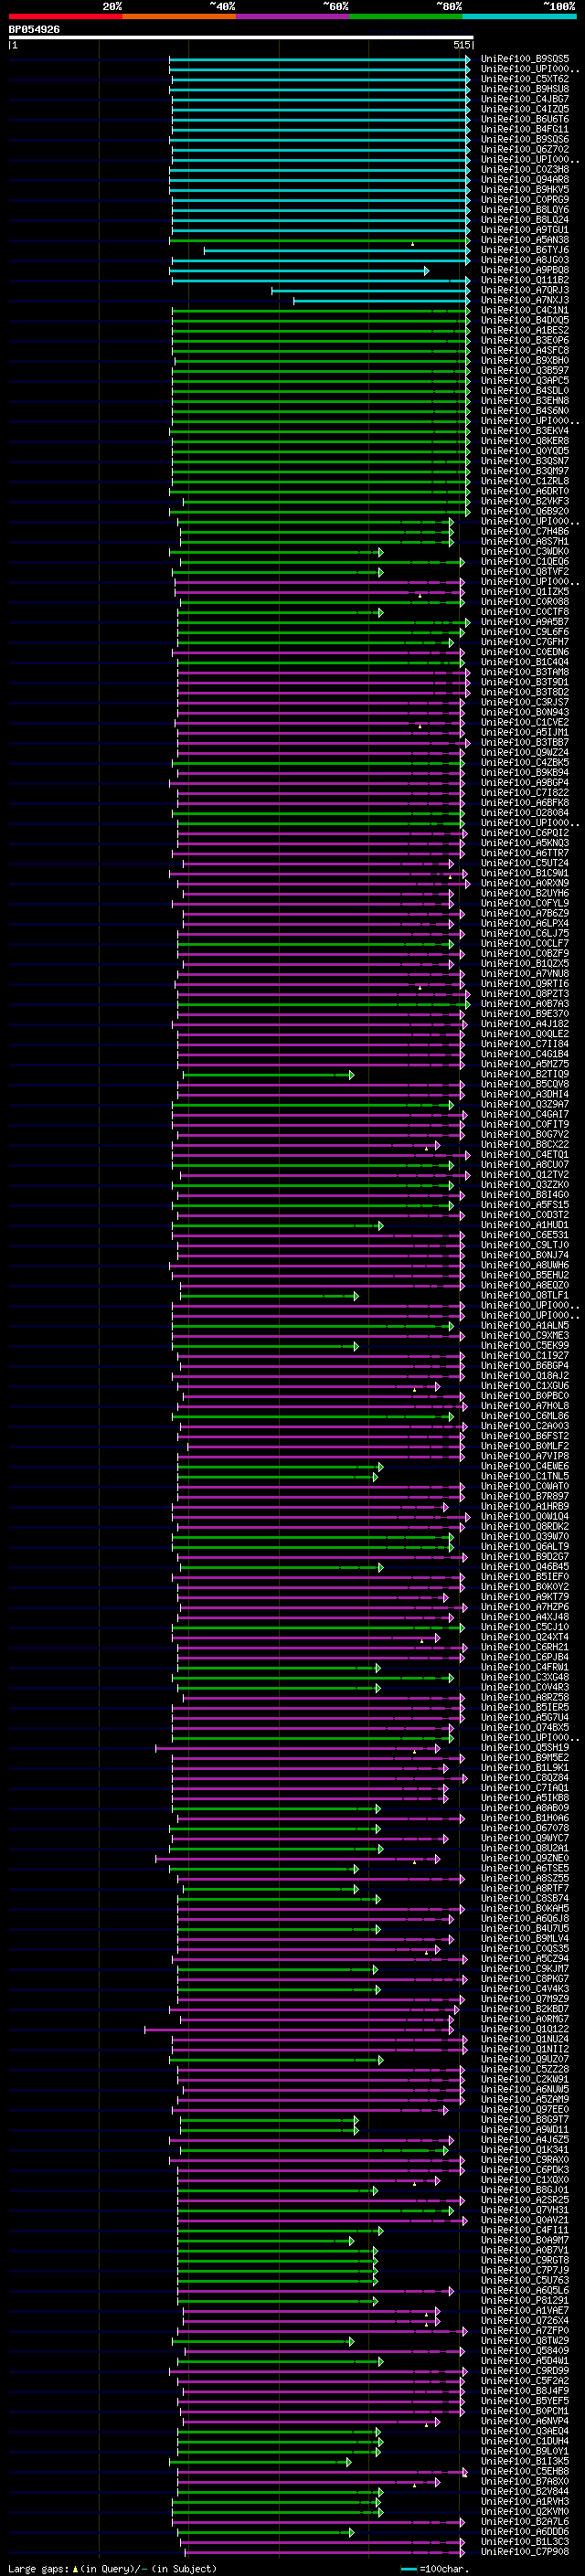This screenshot has width=585, height=2576.
Task: Select hit label UniRef100_Q1K341
Action: (525, 2150)
